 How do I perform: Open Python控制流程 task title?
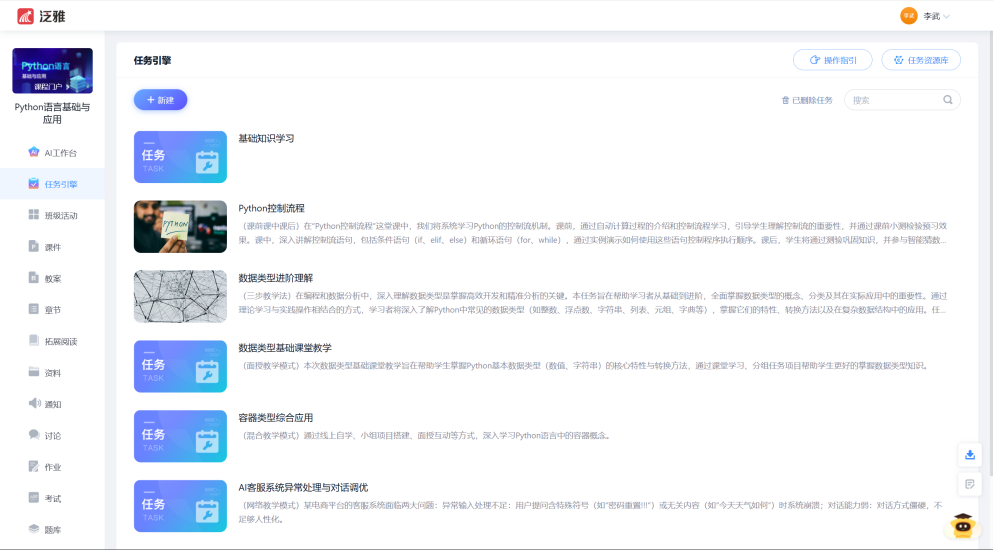click(x=272, y=208)
